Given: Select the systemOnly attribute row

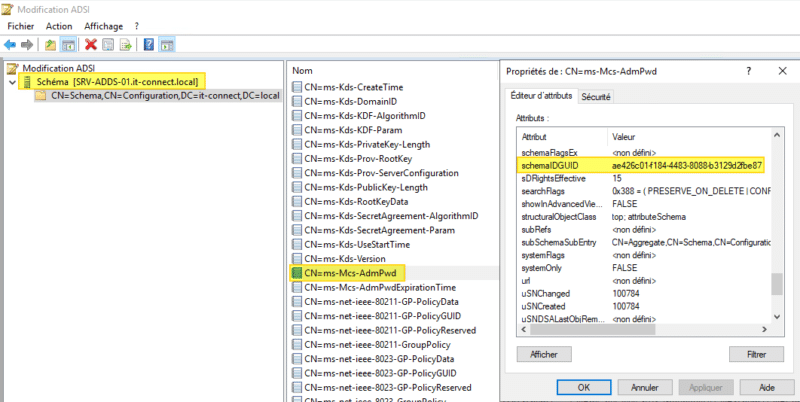Looking at the screenshot, I should click(x=643, y=268).
